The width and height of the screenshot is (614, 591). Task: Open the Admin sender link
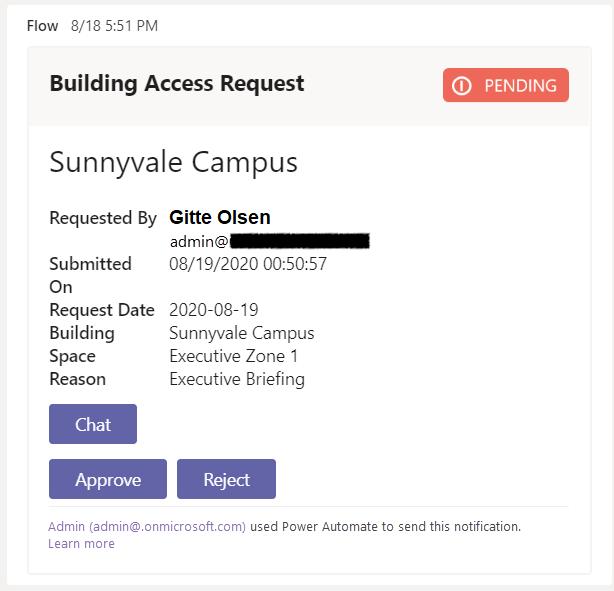click(x=146, y=526)
